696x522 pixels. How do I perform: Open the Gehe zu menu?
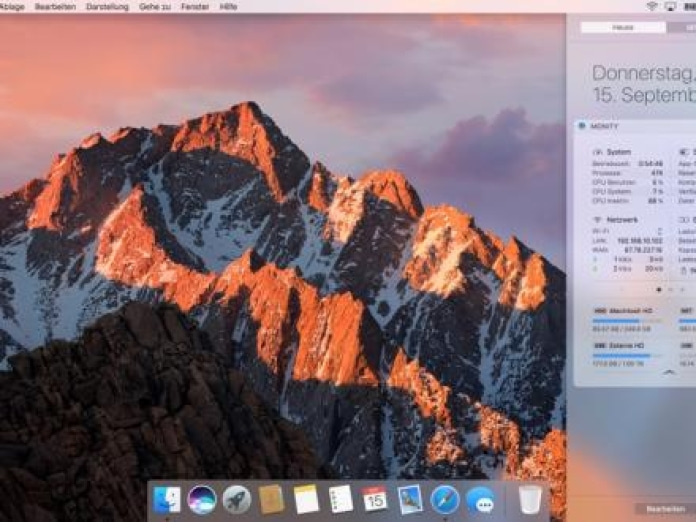coord(154,7)
